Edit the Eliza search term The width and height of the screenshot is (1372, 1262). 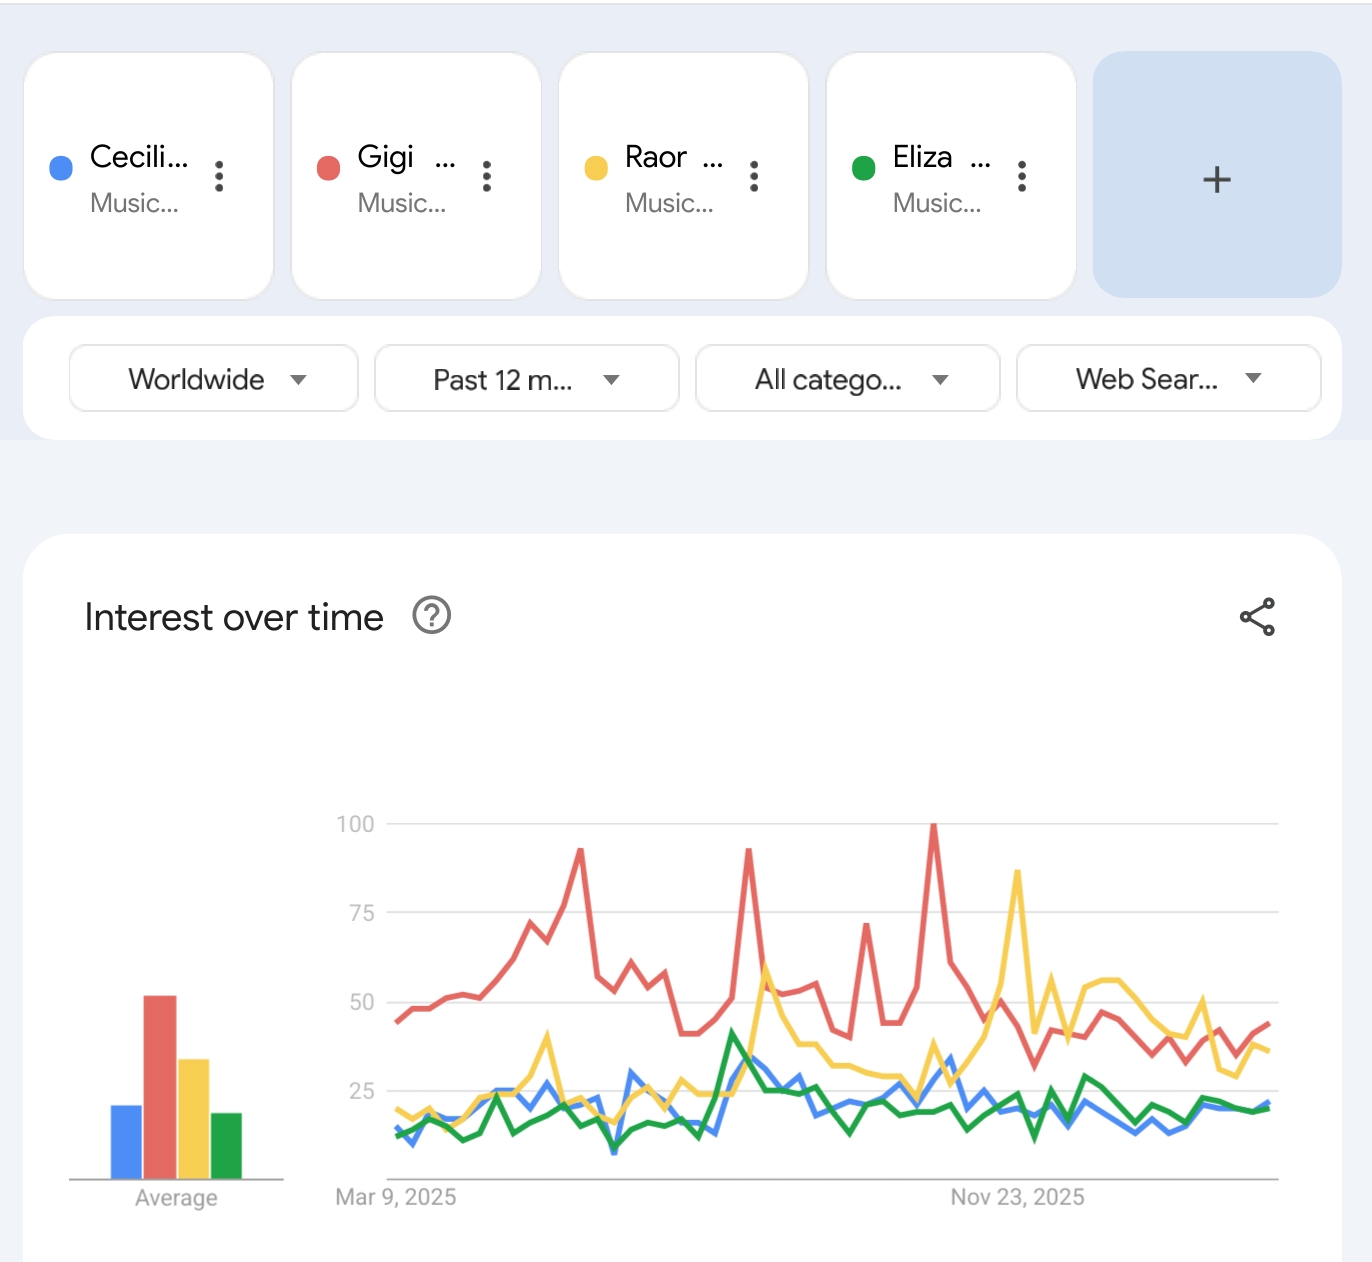tap(942, 157)
